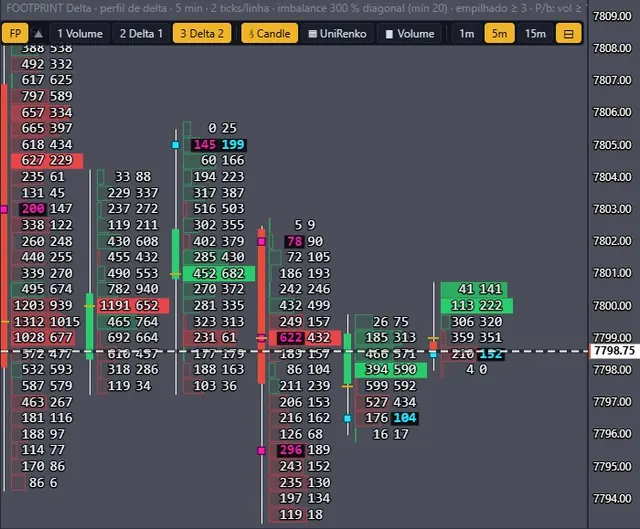Click the cell 599 592
The image size is (640, 529).
tap(391, 386)
